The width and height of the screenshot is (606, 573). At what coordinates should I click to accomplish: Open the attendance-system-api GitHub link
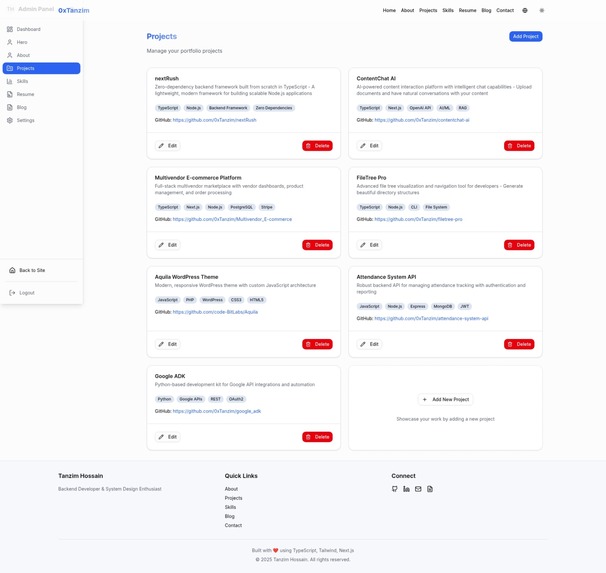(x=431, y=319)
